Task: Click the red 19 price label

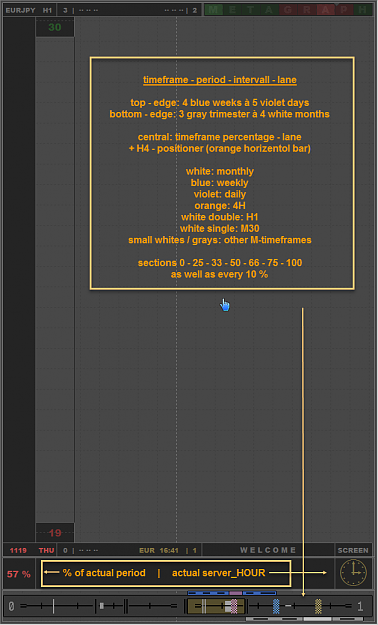Action: point(55,533)
